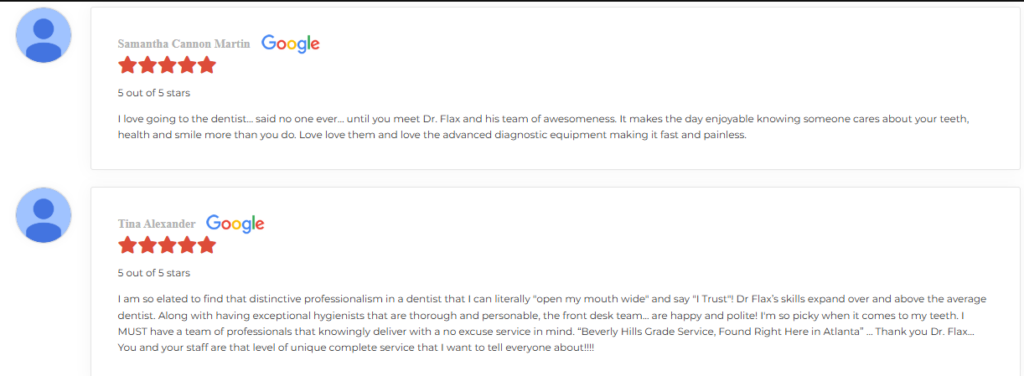Select the second star in Tina Alexander's rating
The width and height of the screenshot is (1024, 376).
tap(147, 245)
